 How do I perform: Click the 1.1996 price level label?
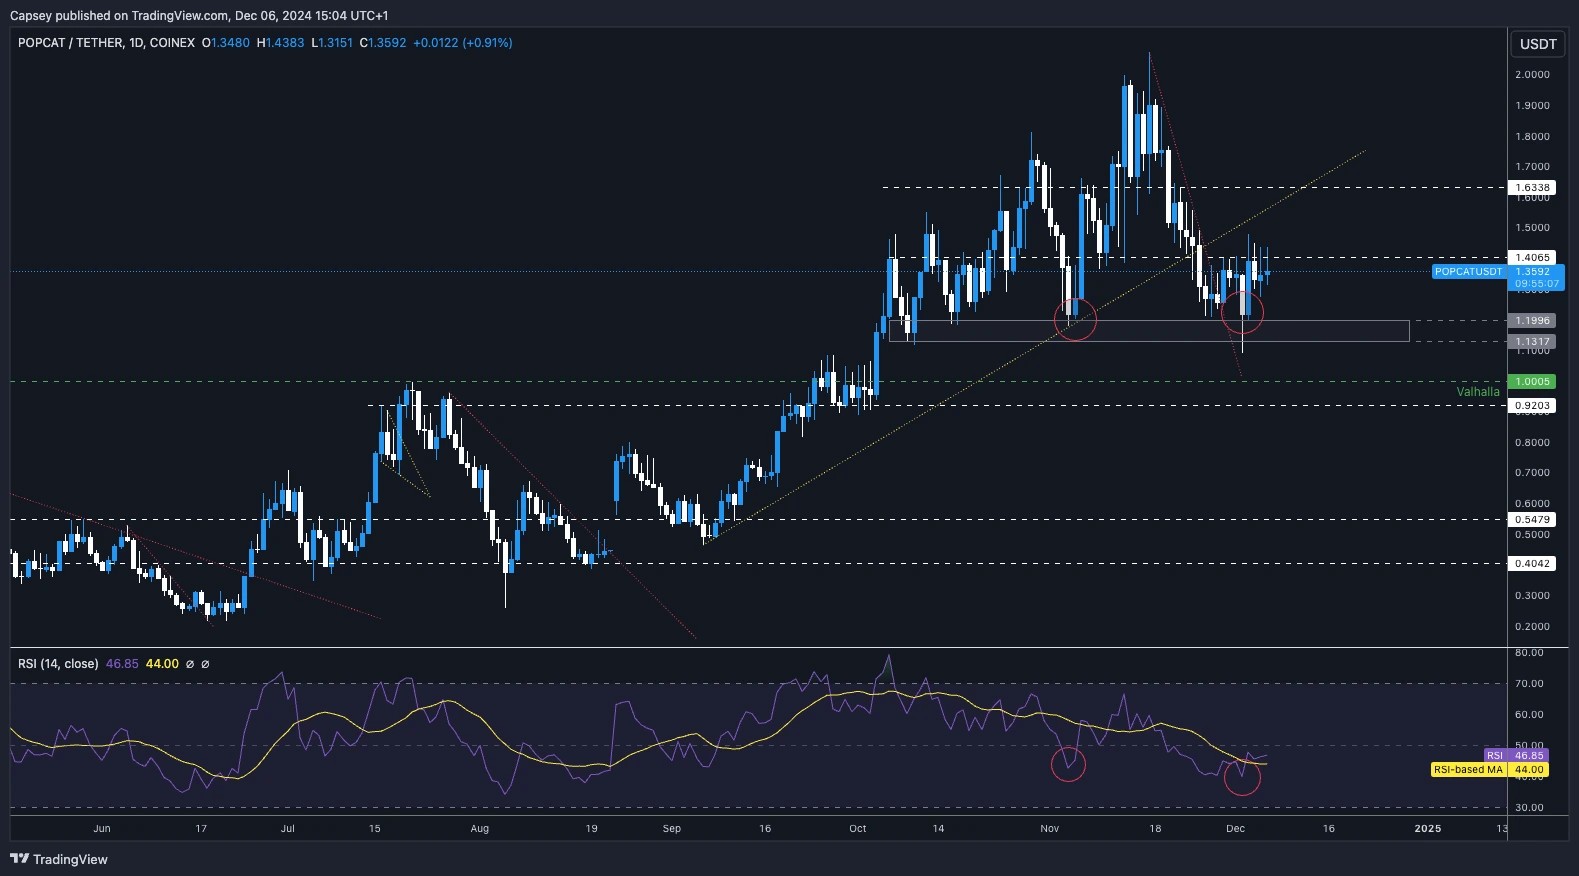click(x=1532, y=320)
